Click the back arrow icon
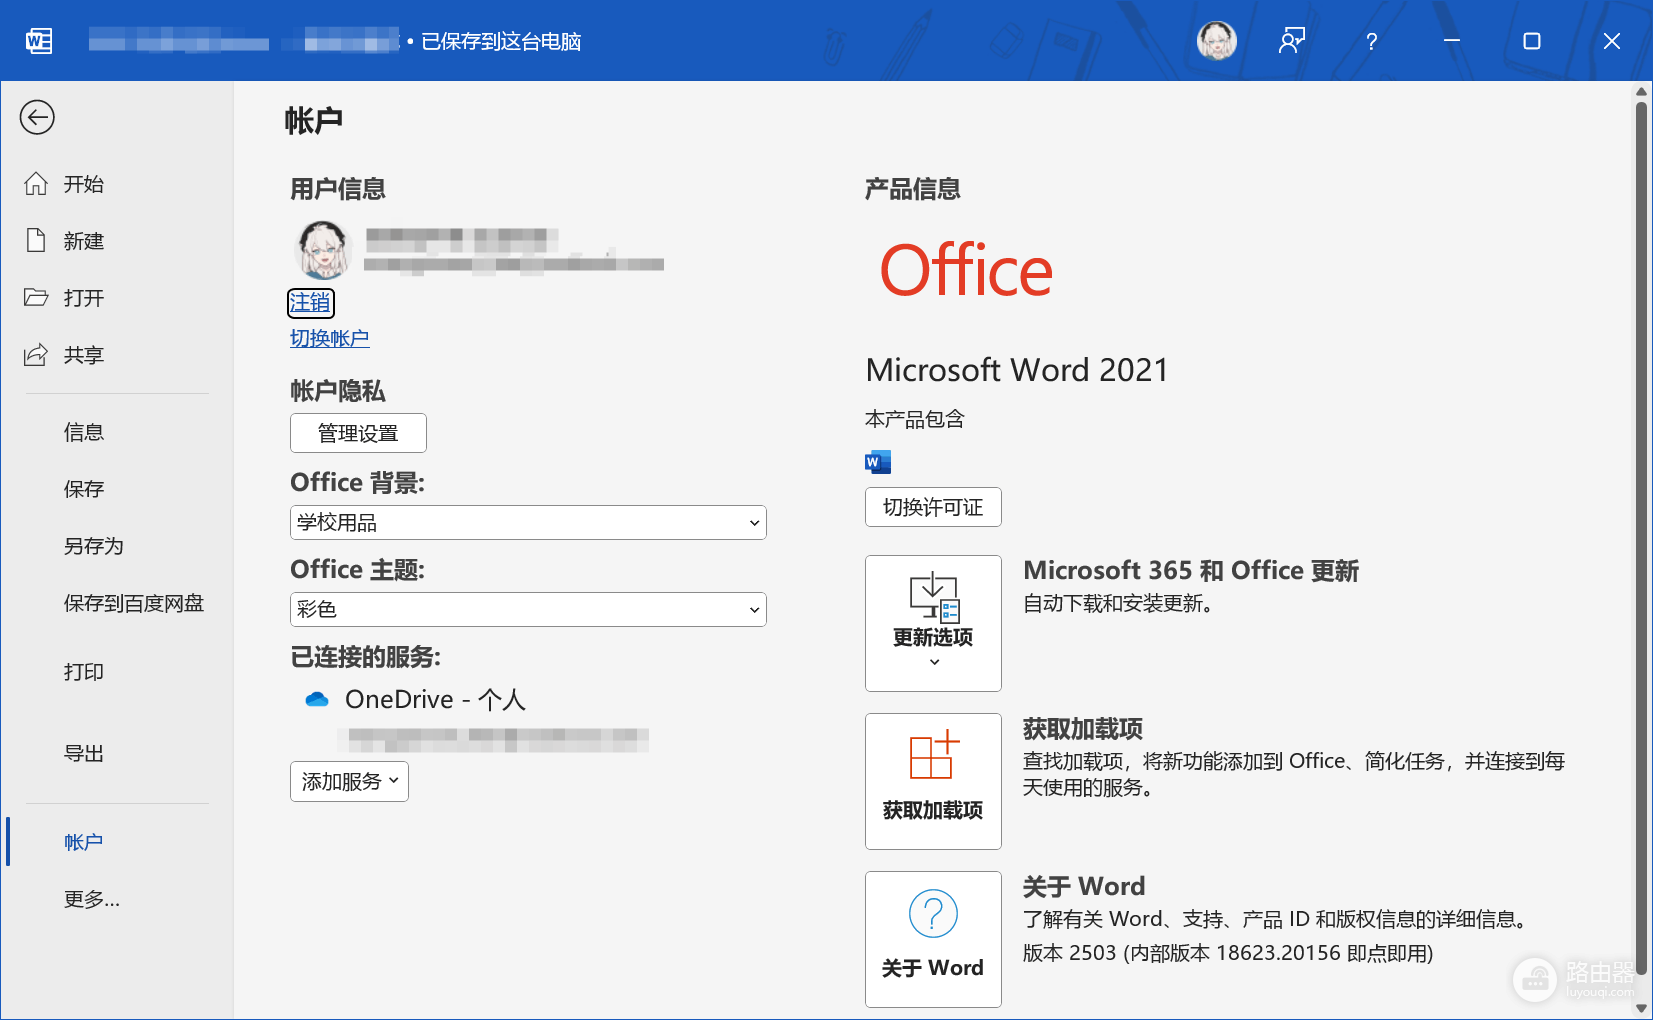The image size is (1653, 1020). point(37,117)
